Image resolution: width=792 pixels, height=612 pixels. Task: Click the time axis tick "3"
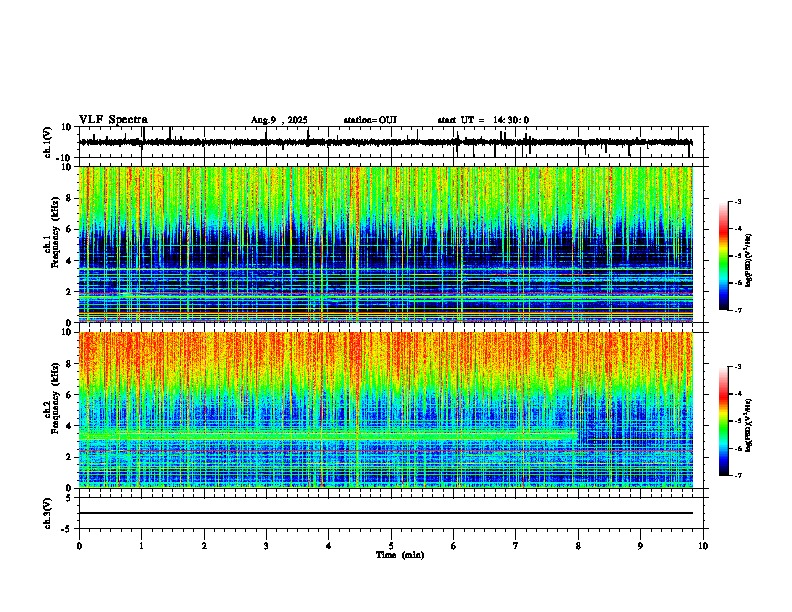[266, 546]
